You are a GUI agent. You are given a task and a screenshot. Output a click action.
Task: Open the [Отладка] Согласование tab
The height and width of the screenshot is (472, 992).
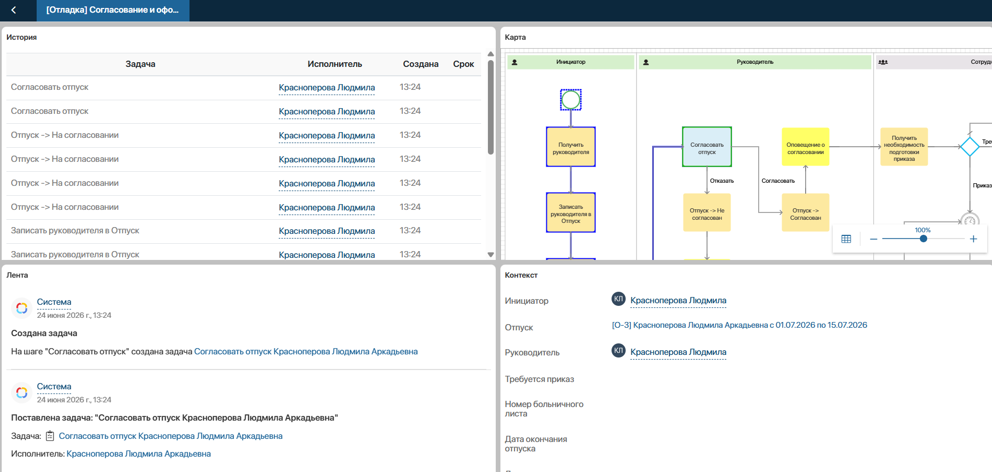point(113,11)
